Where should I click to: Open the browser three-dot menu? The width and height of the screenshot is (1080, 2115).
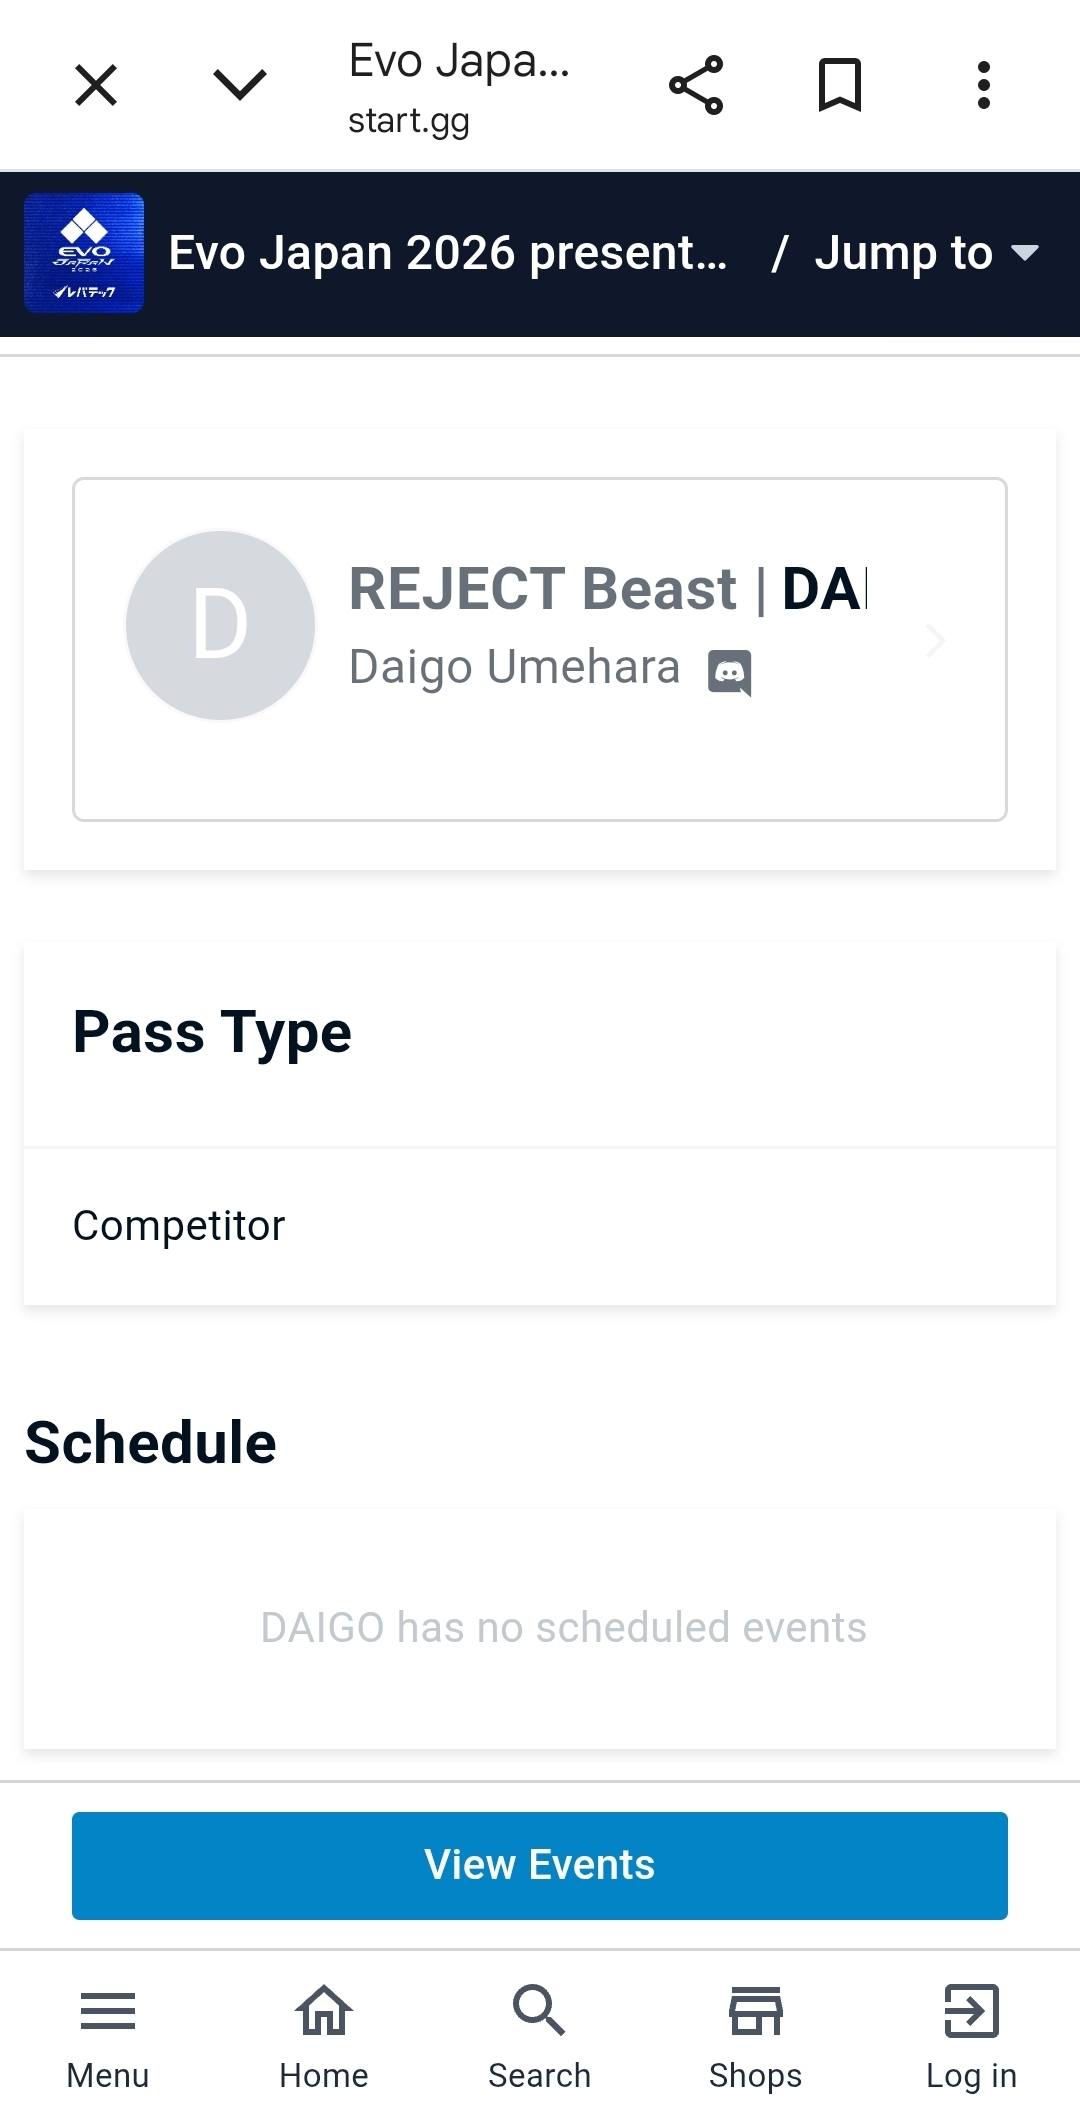click(x=984, y=85)
